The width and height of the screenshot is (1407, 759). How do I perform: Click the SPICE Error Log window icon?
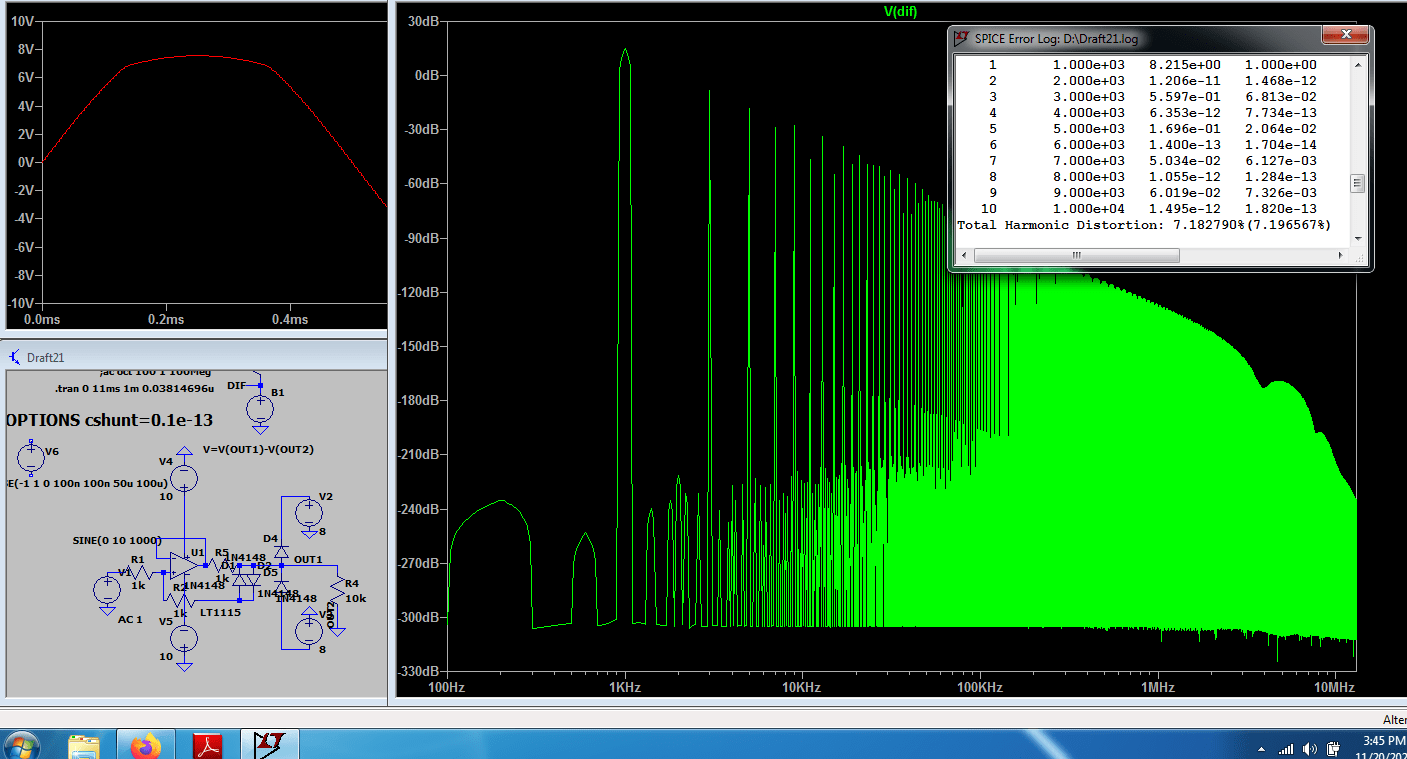(960, 39)
